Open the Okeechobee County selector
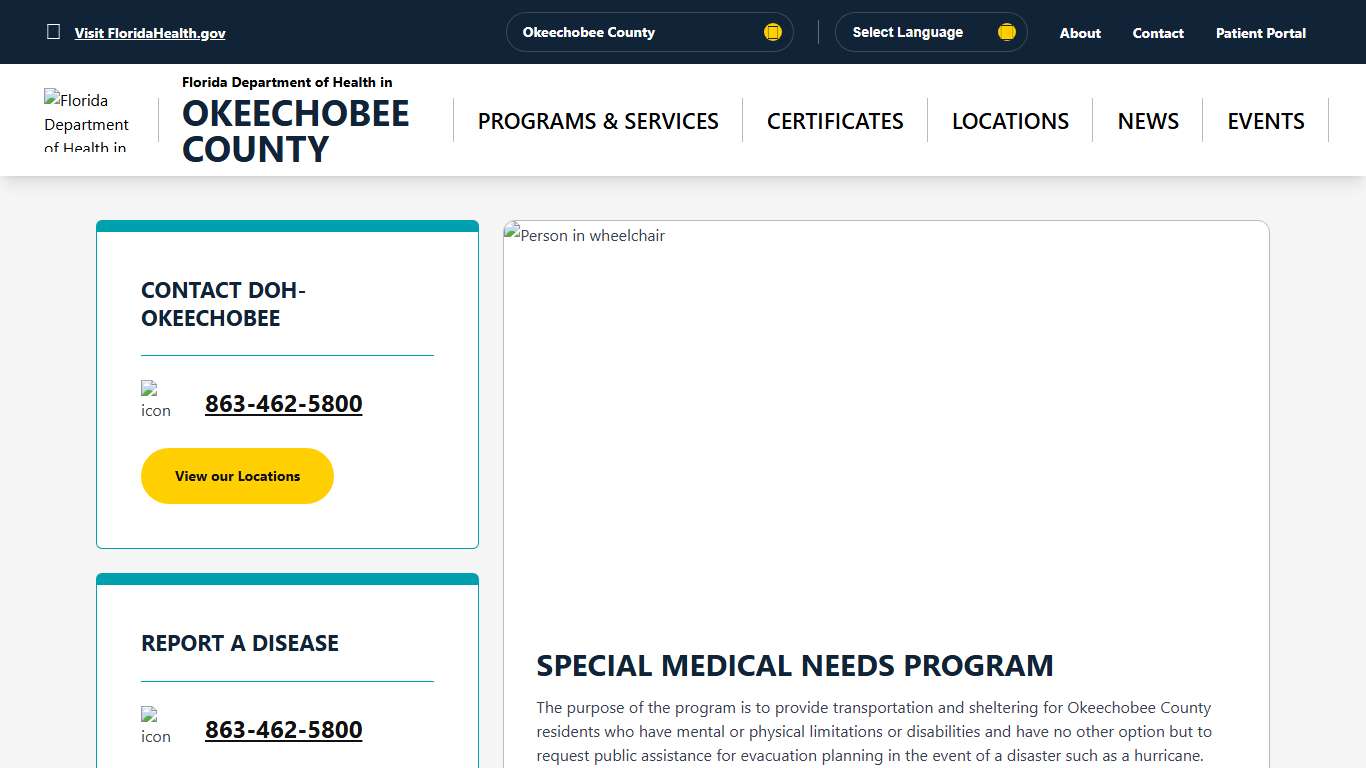 [x=649, y=31]
